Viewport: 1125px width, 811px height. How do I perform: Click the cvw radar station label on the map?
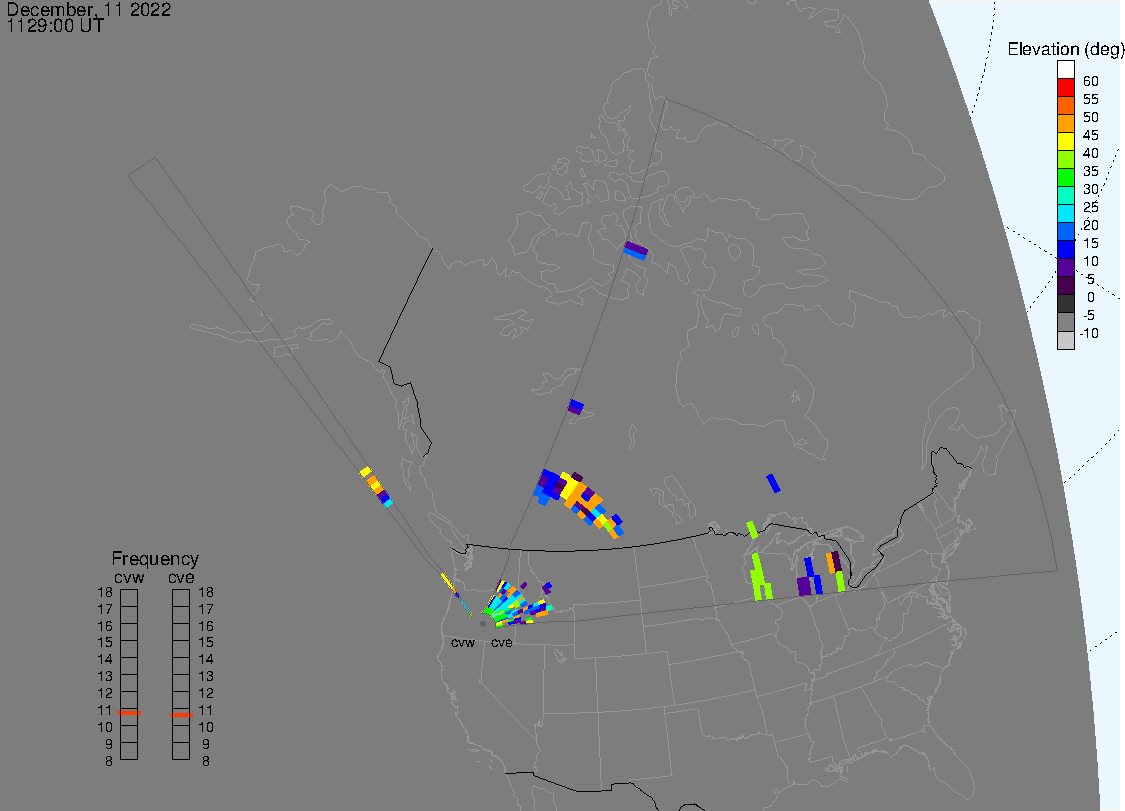pos(462,643)
